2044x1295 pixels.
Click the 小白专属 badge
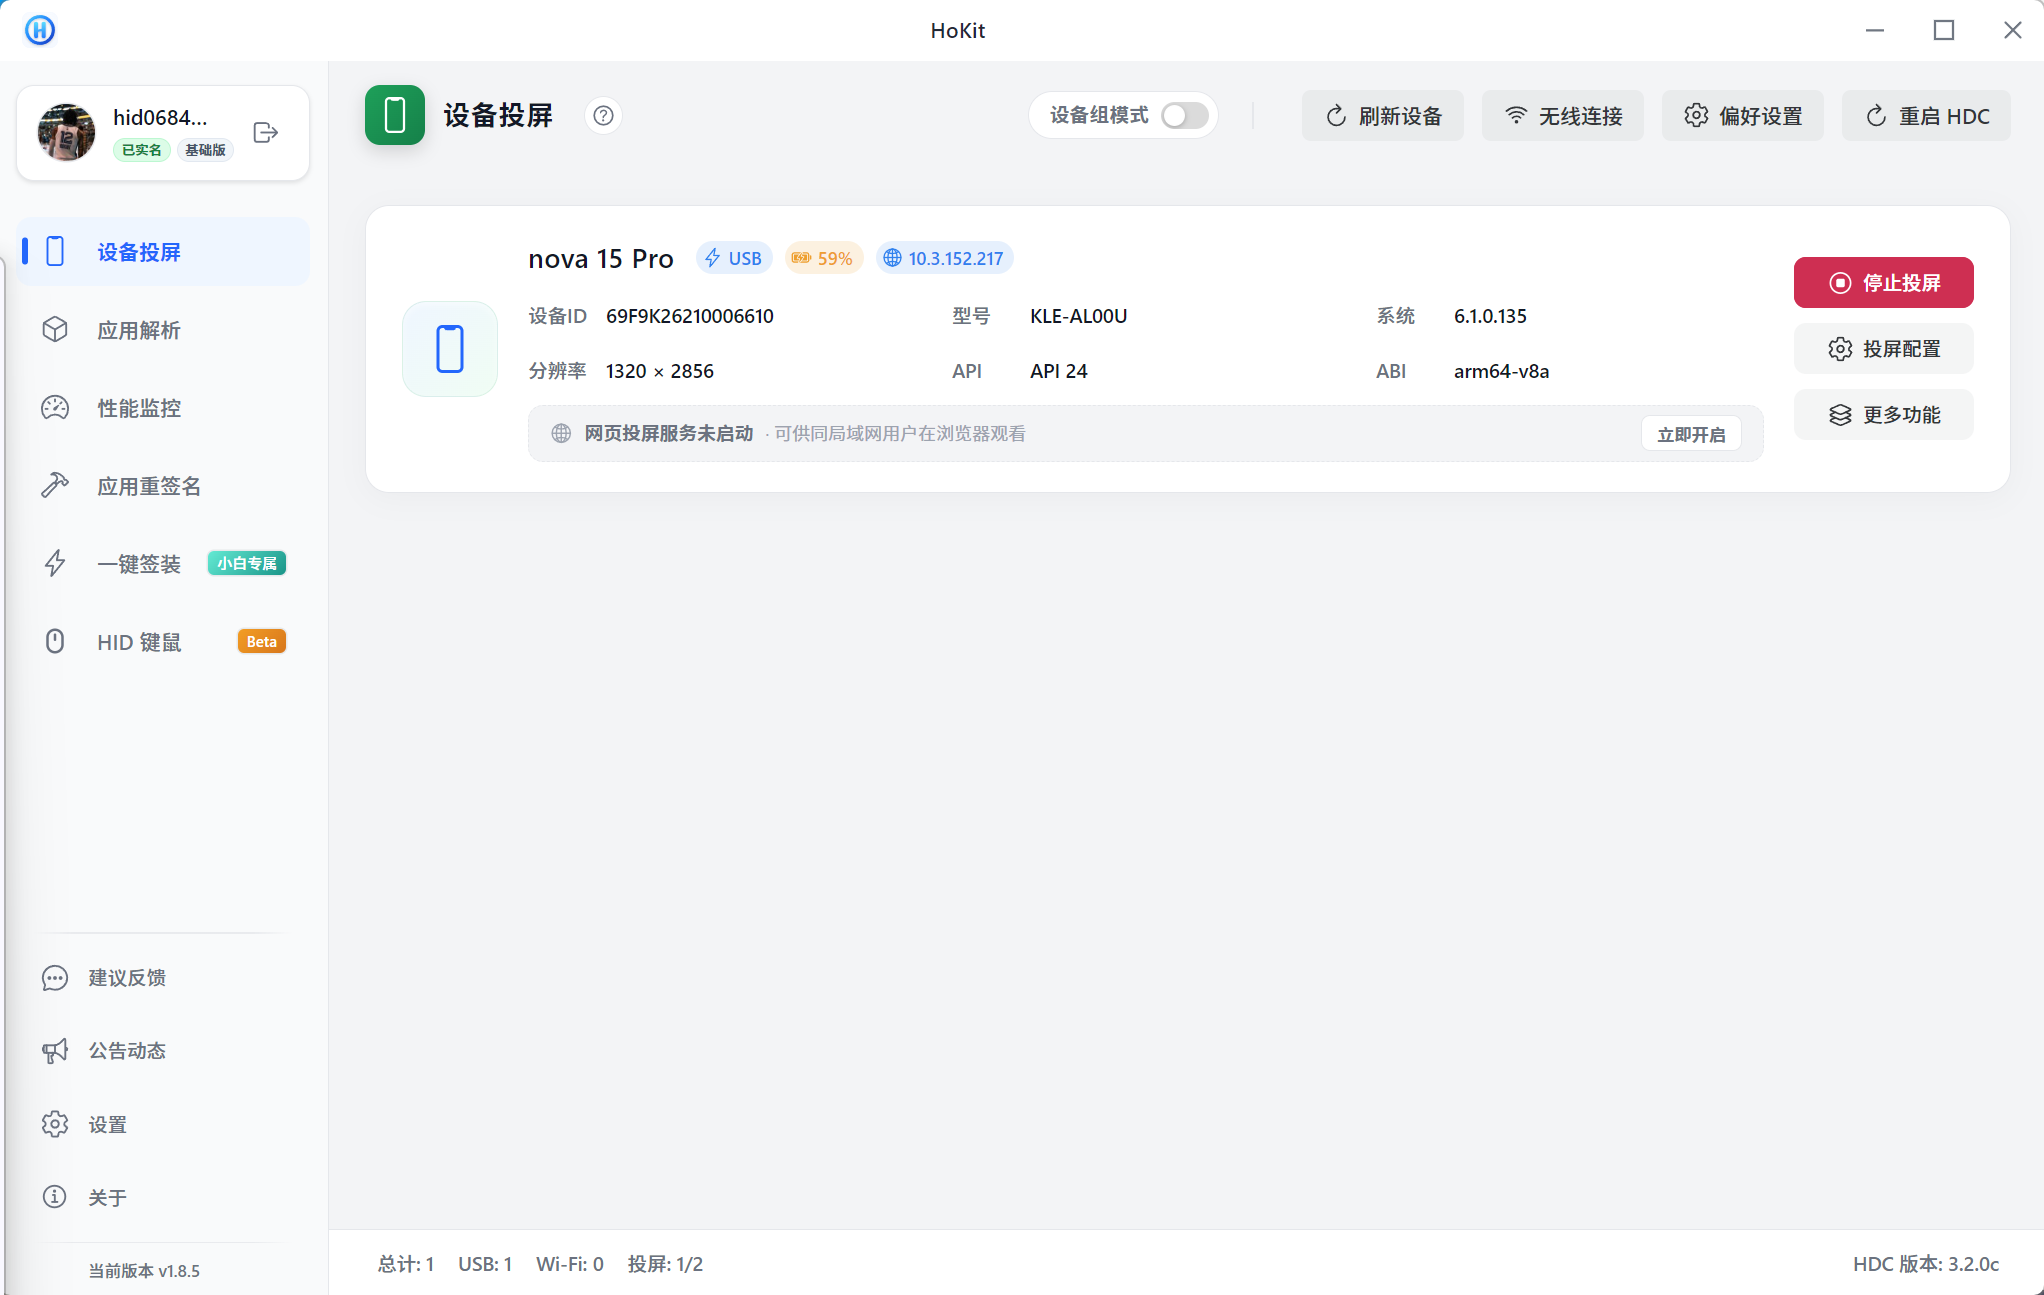pos(247,564)
